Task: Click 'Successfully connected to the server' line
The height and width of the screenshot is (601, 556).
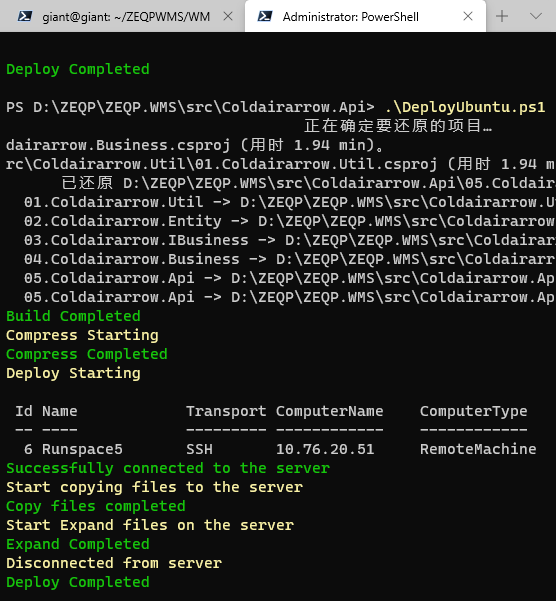Action: [168, 468]
